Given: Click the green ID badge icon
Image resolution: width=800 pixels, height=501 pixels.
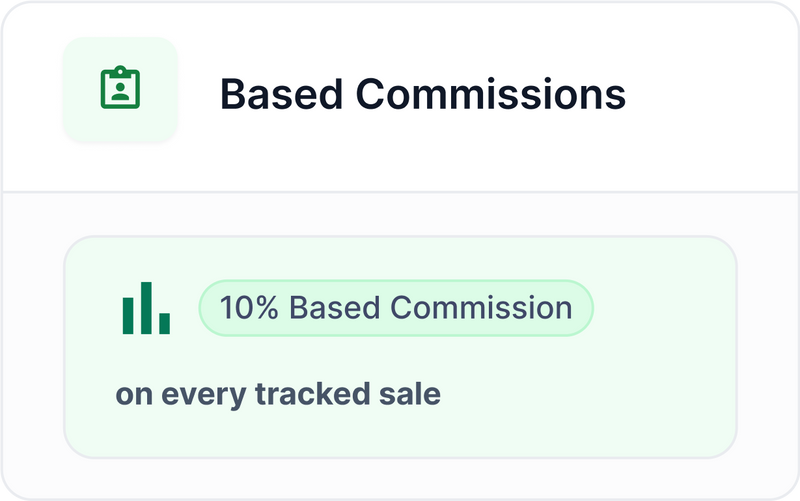Looking at the screenshot, I should (120, 89).
